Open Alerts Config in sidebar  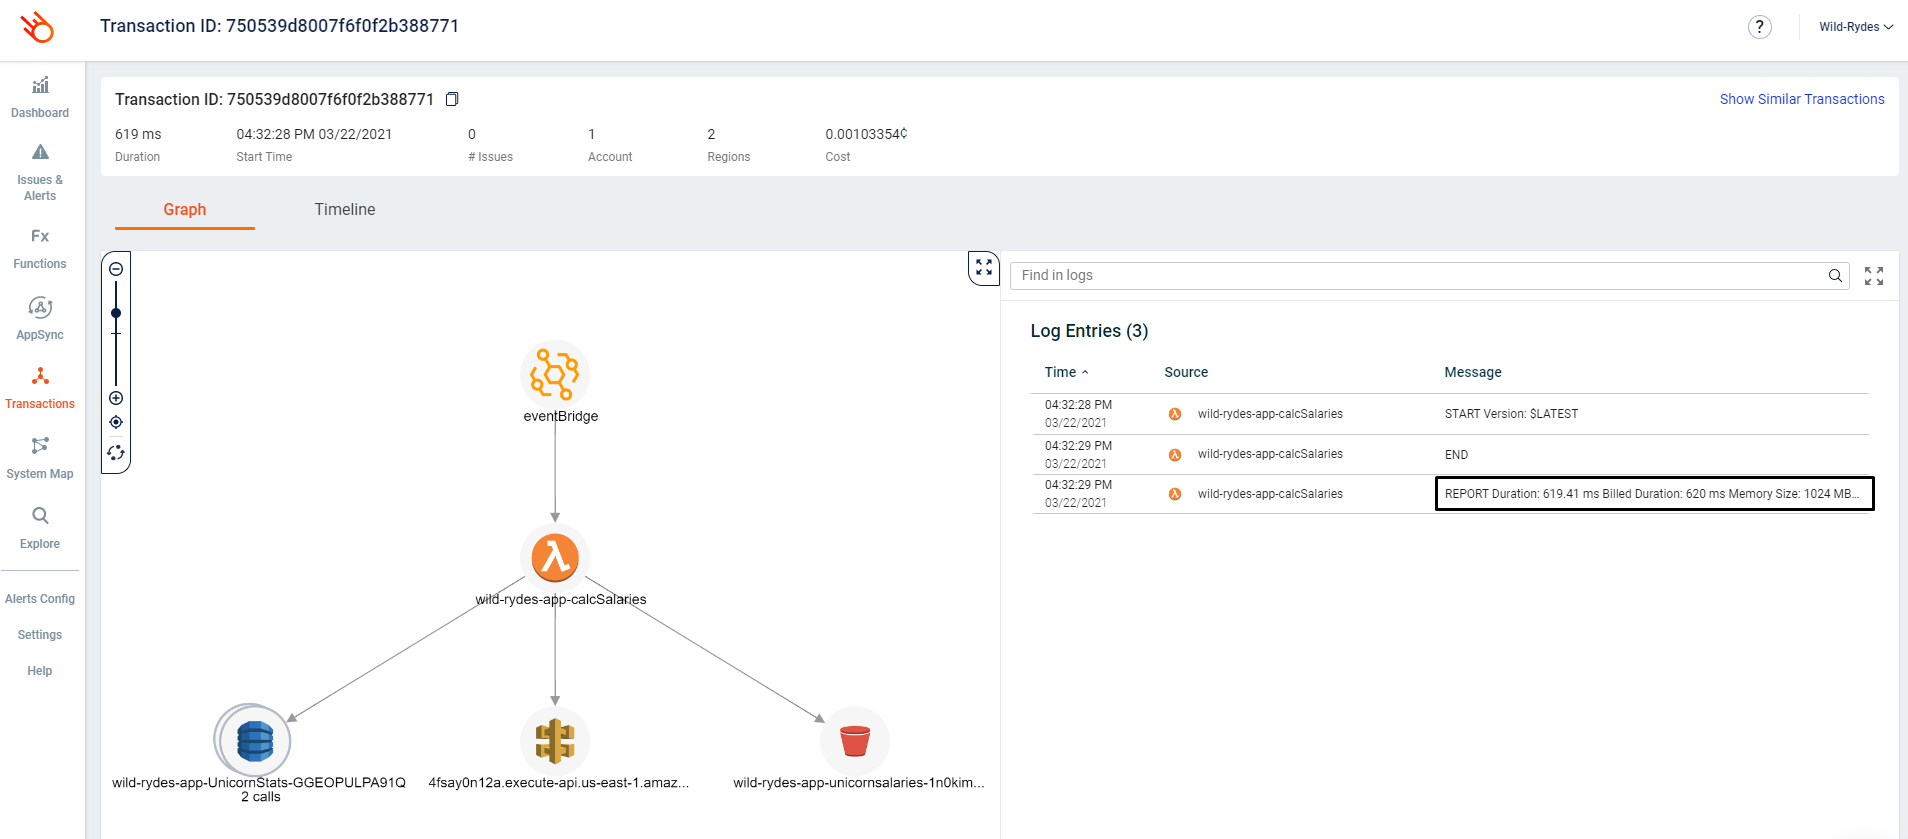click(x=40, y=599)
